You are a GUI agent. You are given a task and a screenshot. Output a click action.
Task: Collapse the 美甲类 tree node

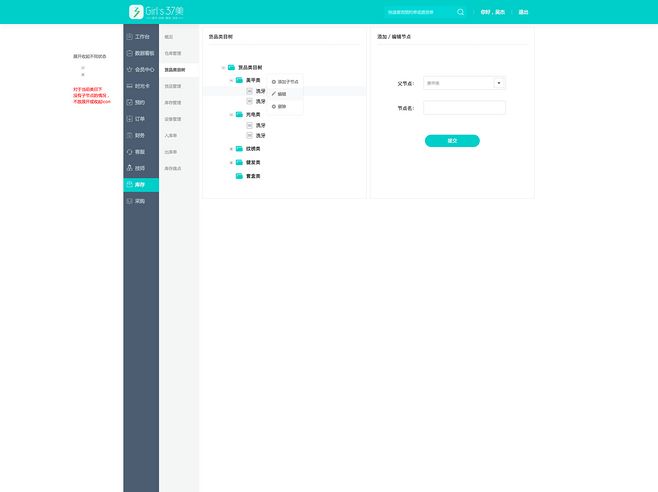click(x=231, y=80)
